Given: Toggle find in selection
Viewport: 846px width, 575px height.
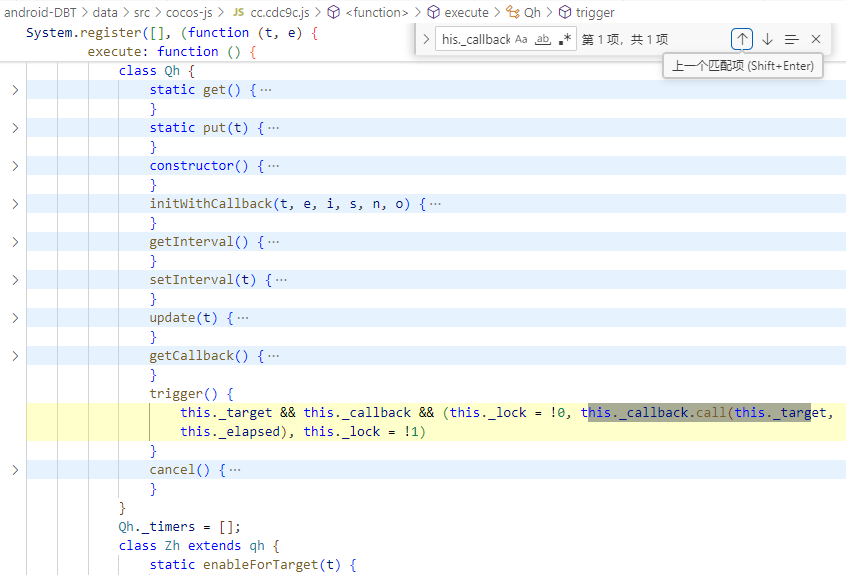Looking at the screenshot, I should (x=792, y=39).
